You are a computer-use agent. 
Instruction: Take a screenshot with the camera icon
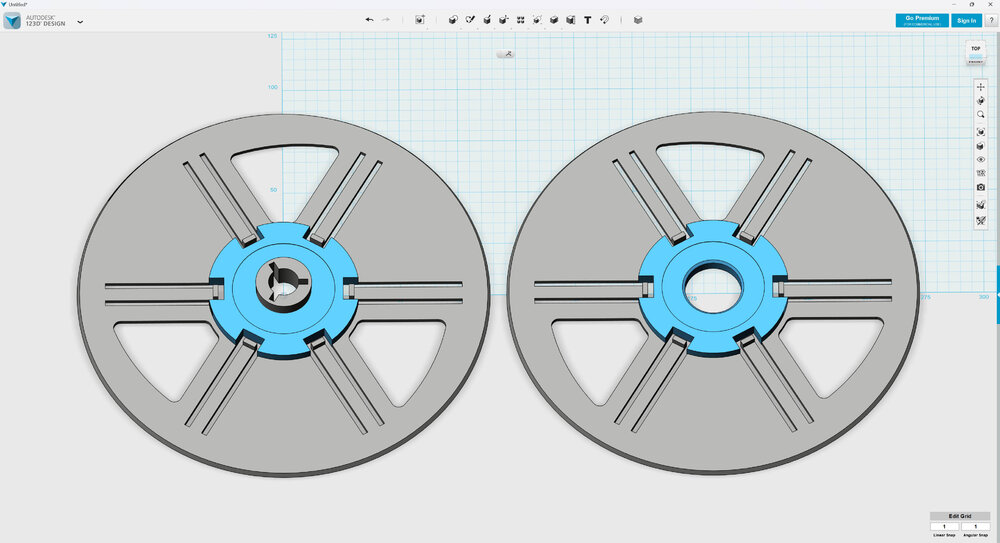(x=981, y=187)
